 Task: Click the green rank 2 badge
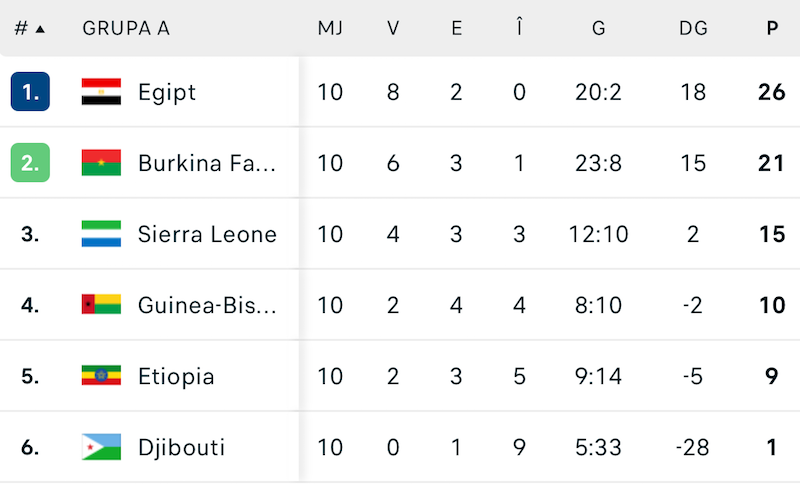click(30, 163)
